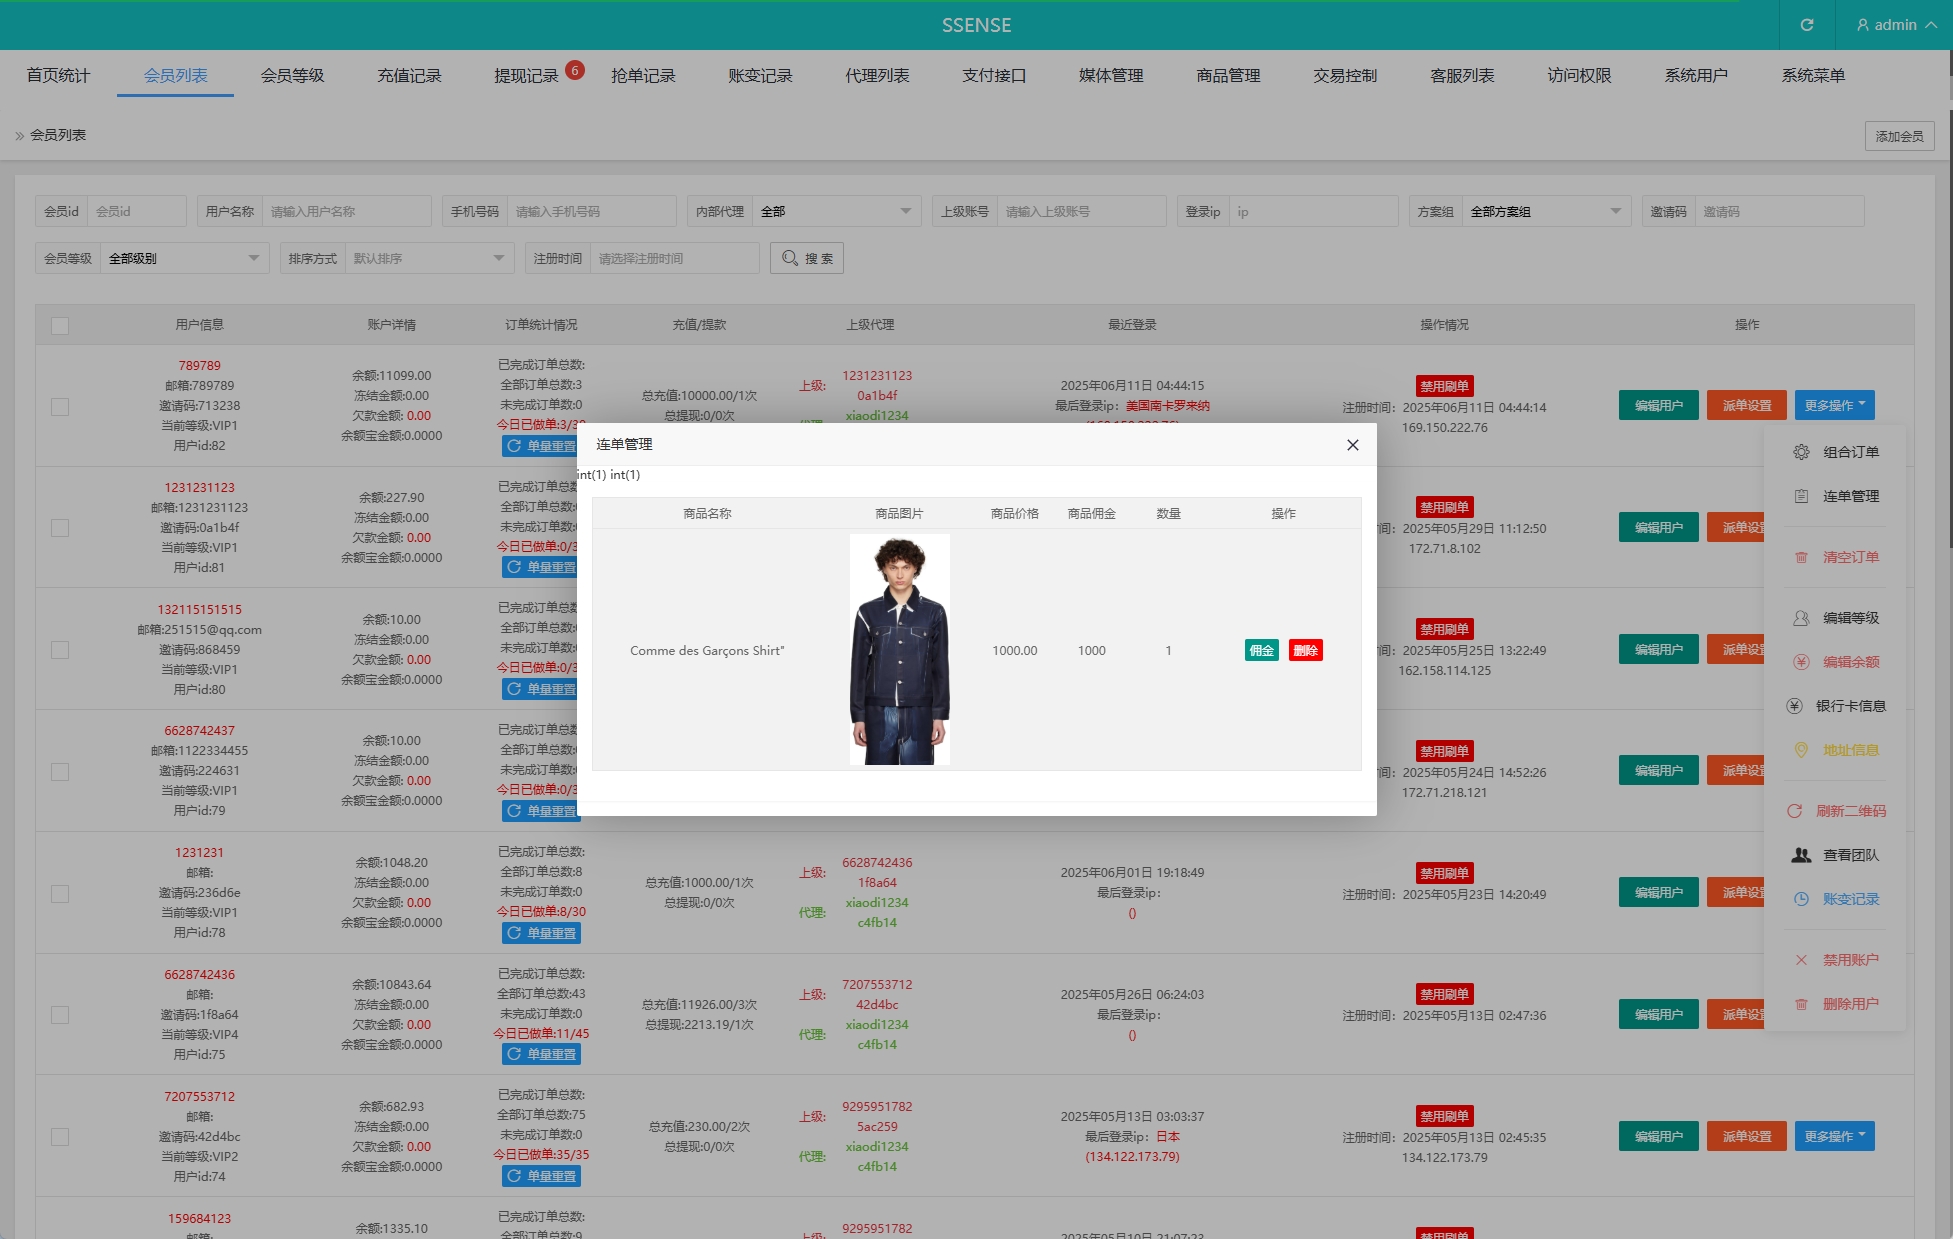Image resolution: width=1953 pixels, height=1239 pixels.
Task: Click the green 佣金 button in dialog
Action: coord(1261,650)
